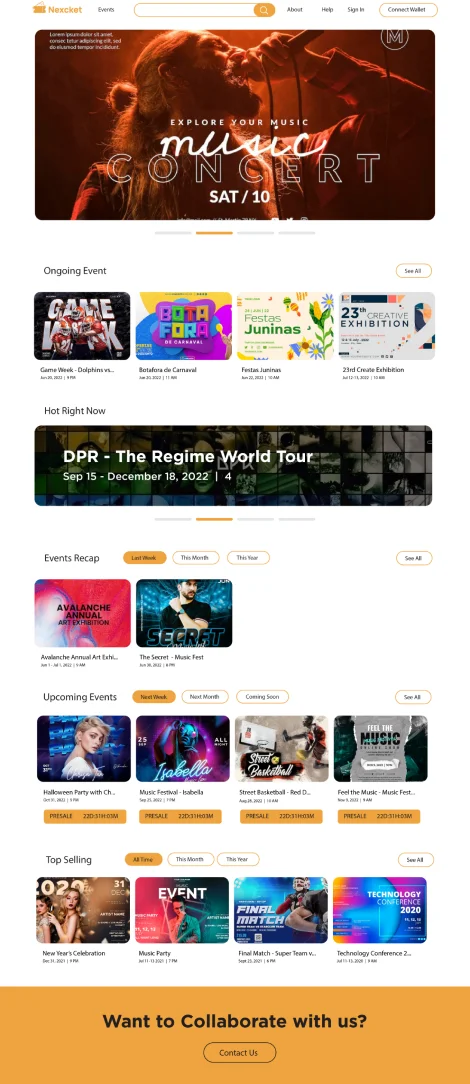Click the Connect Wallet button
470x1084 pixels.
408,10
